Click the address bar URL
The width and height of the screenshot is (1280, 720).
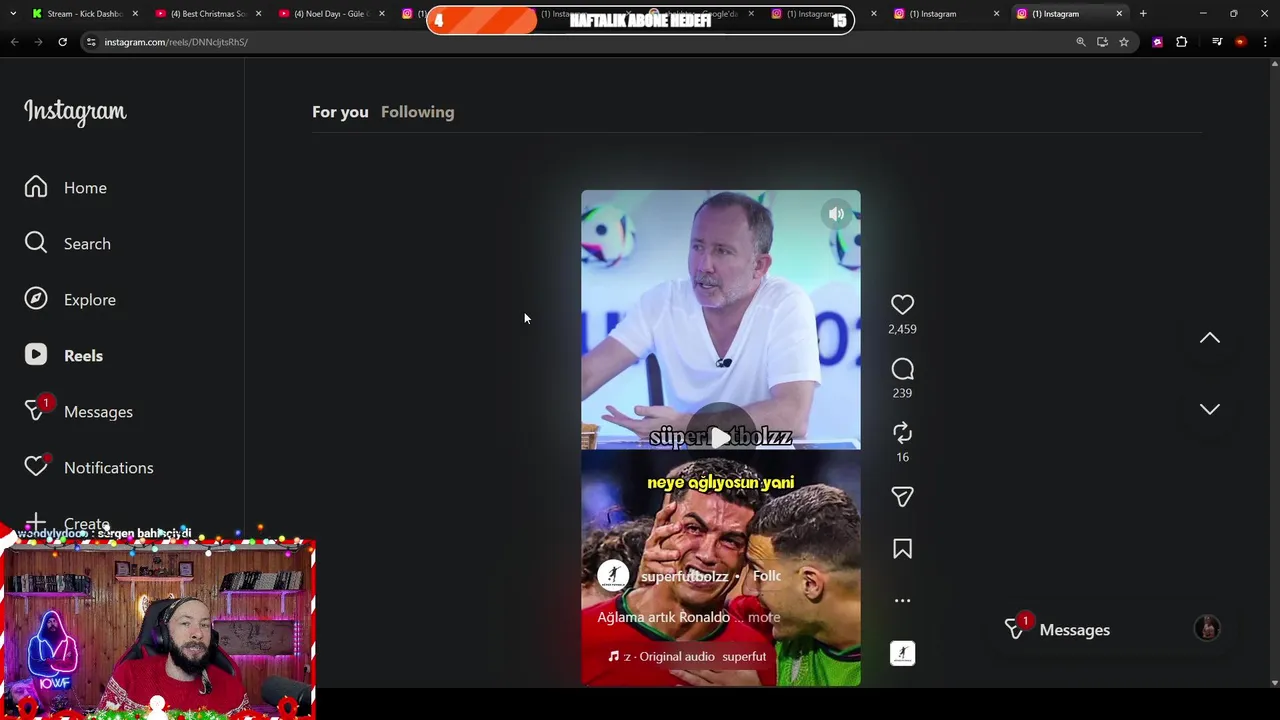(x=176, y=42)
